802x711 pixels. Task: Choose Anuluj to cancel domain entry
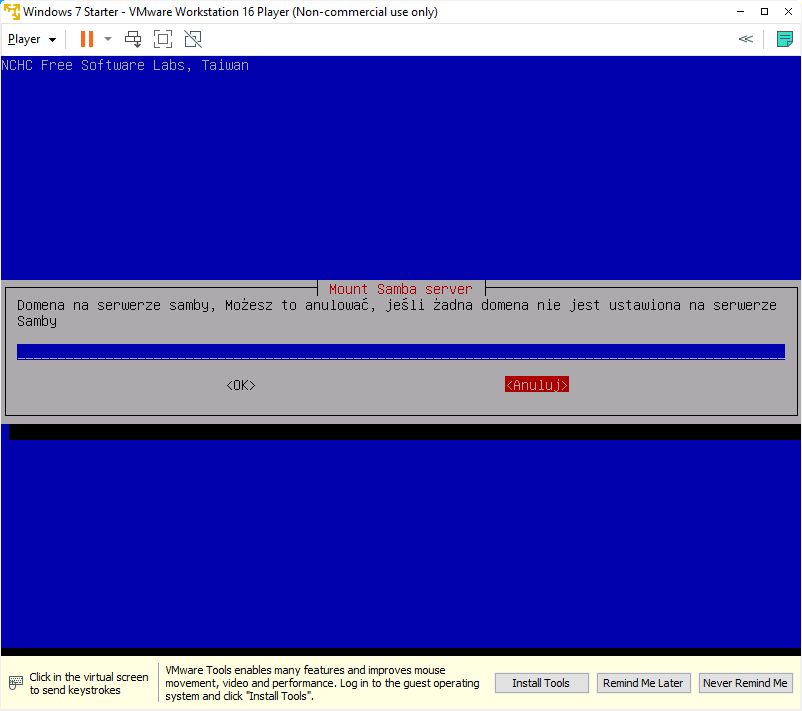coord(537,385)
